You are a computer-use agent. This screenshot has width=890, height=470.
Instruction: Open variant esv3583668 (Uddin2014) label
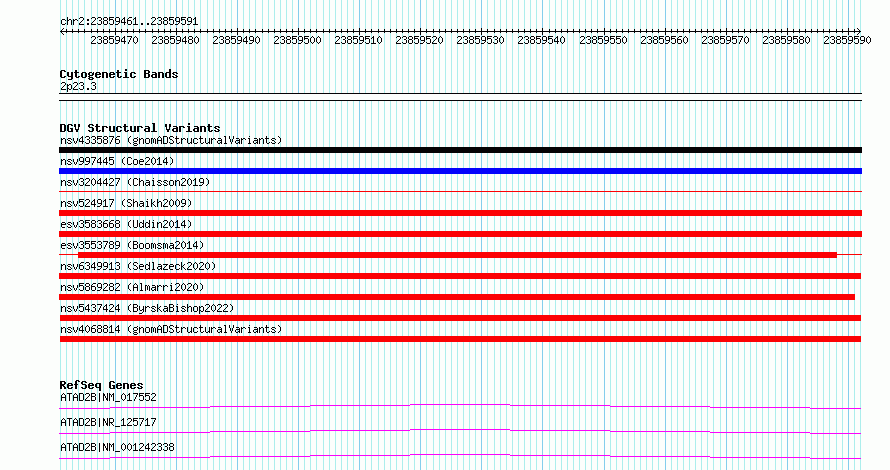(x=126, y=224)
